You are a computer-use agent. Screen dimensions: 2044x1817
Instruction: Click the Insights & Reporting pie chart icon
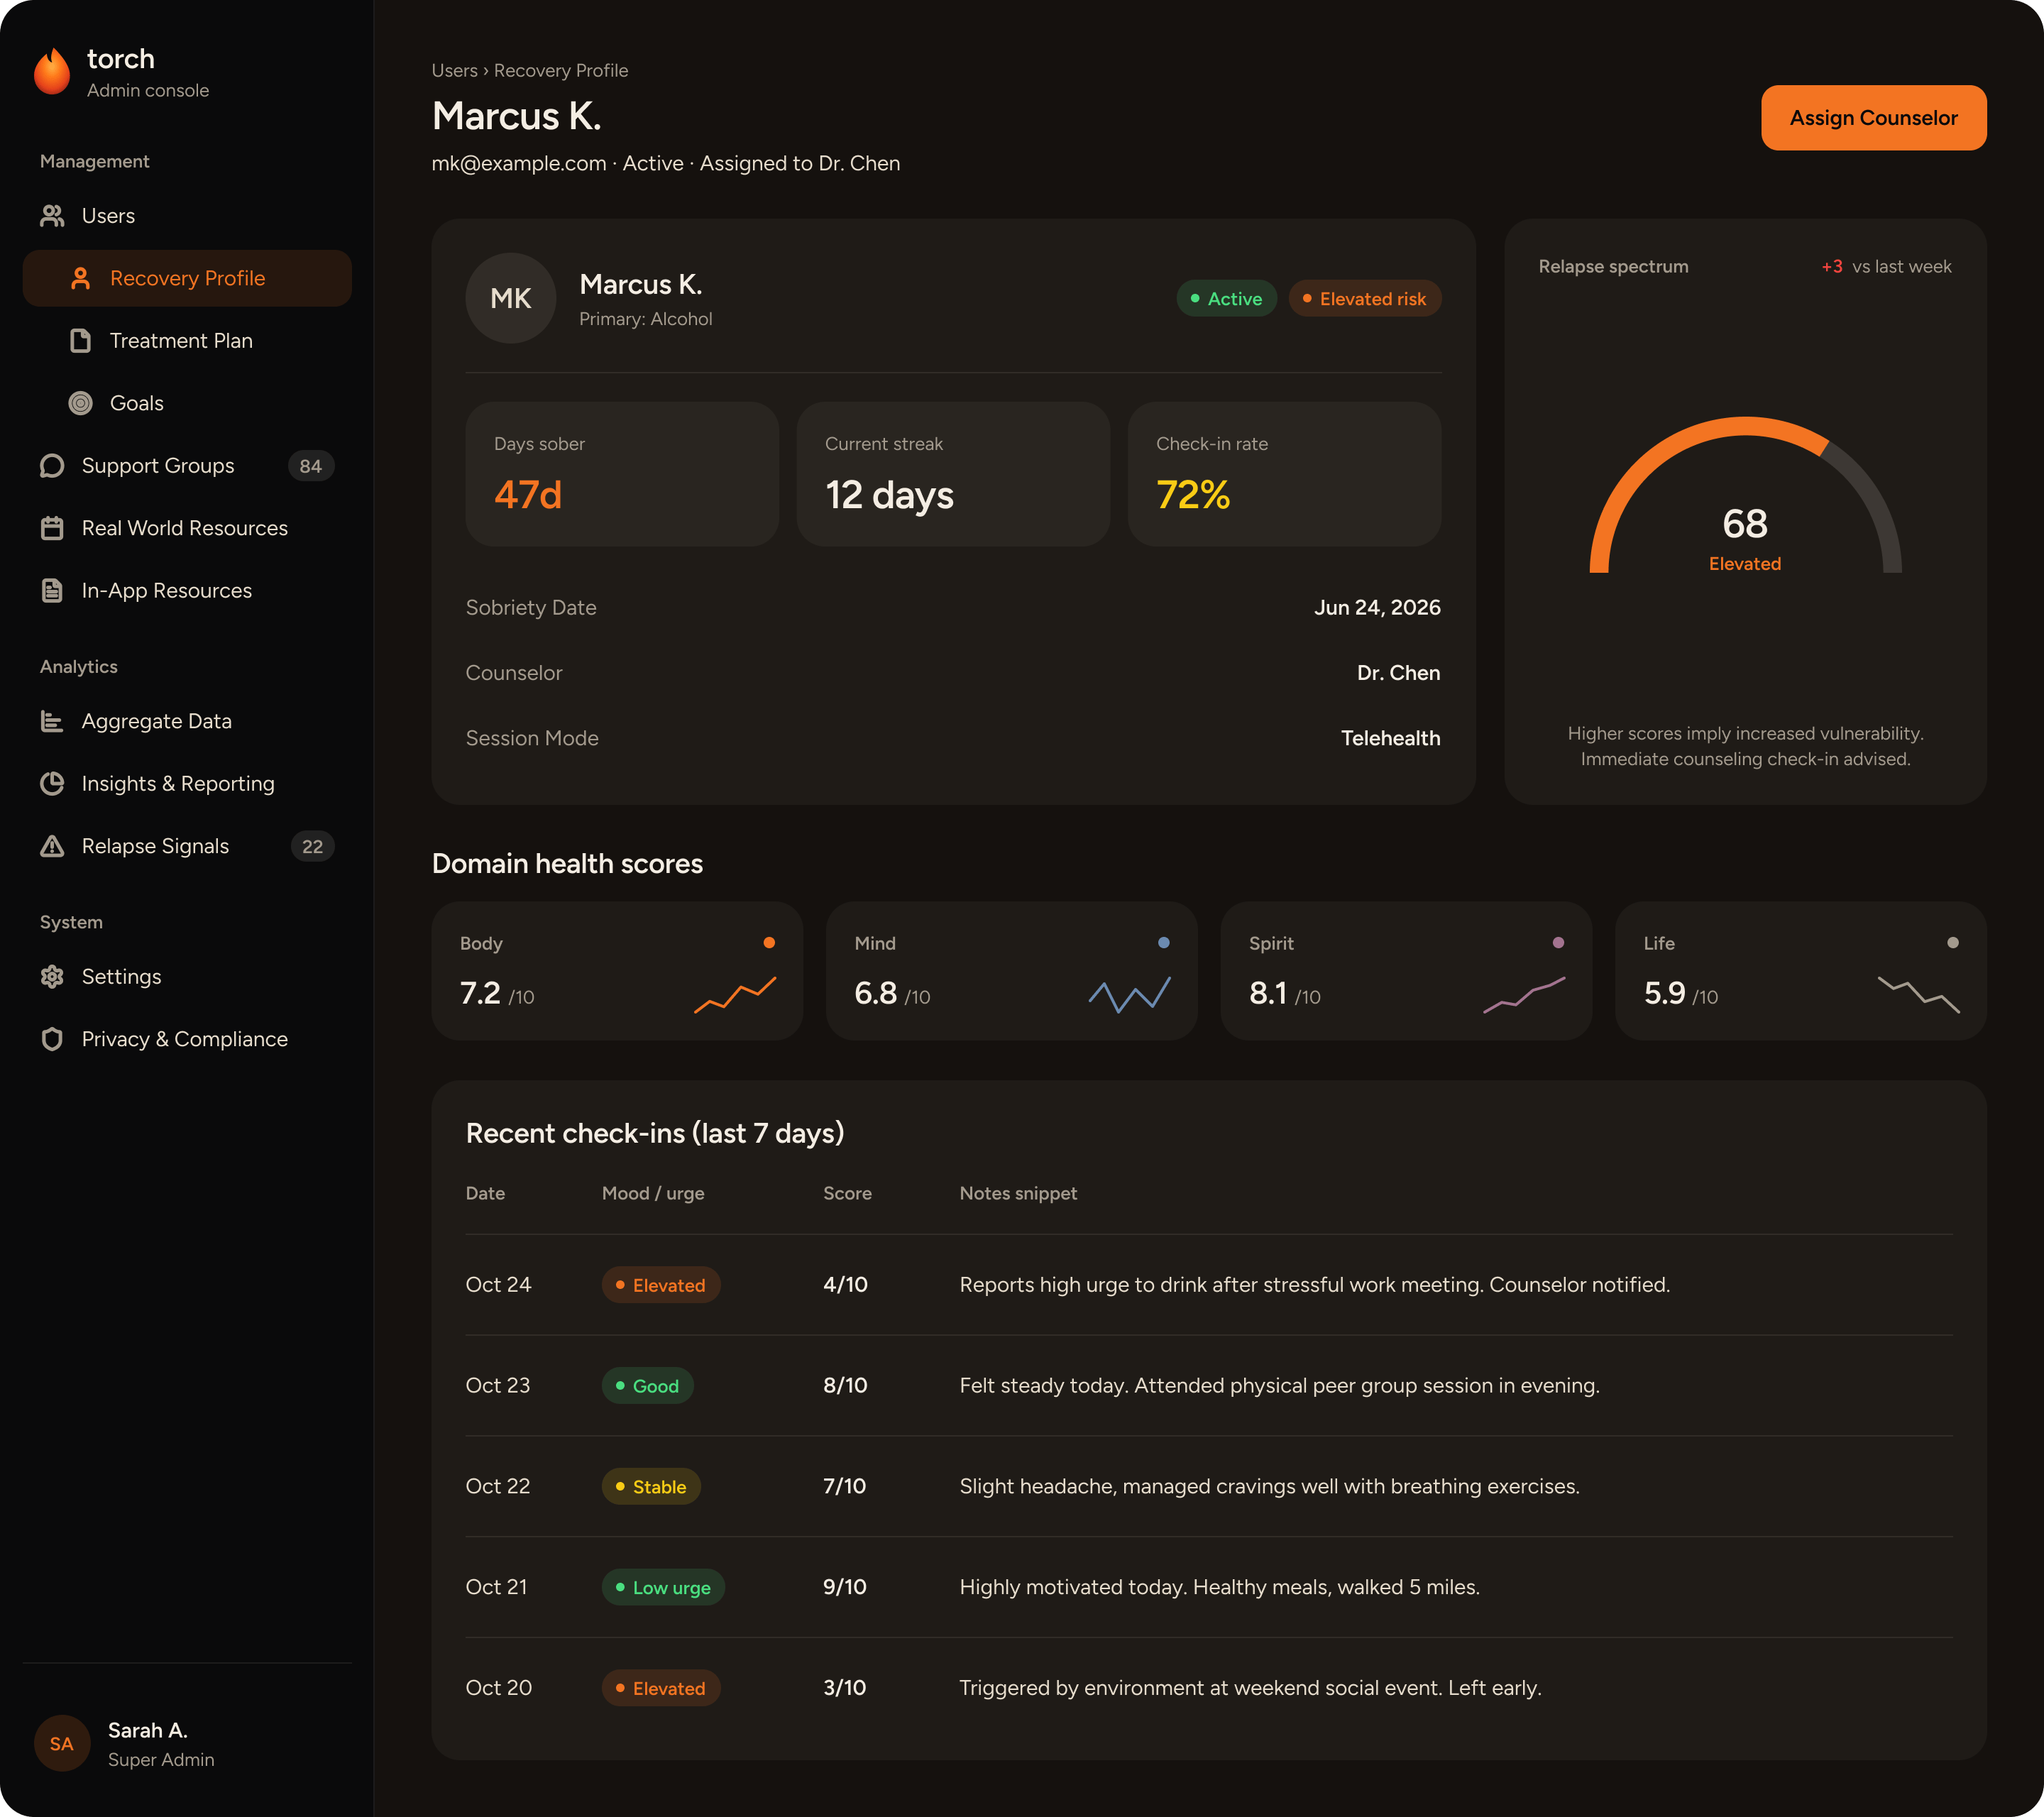click(x=52, y=784)
